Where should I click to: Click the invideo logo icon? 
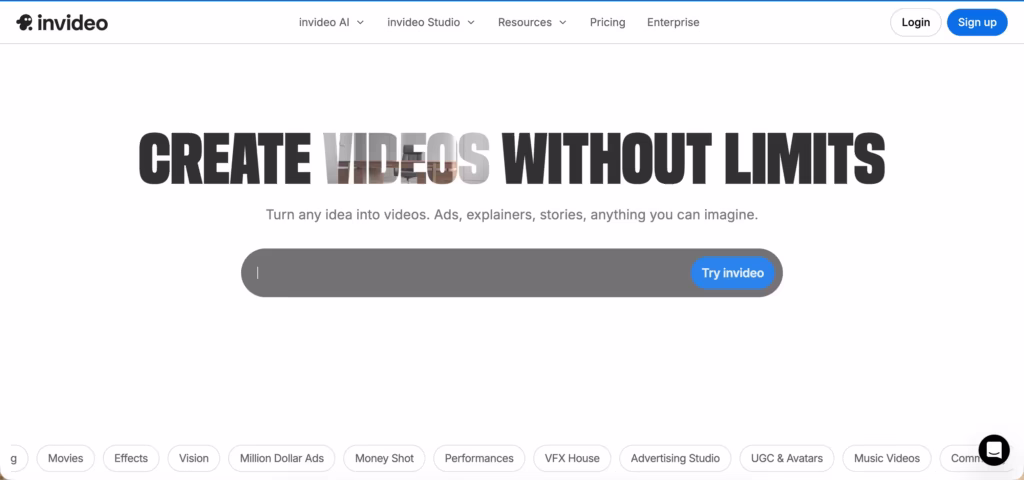25,22
